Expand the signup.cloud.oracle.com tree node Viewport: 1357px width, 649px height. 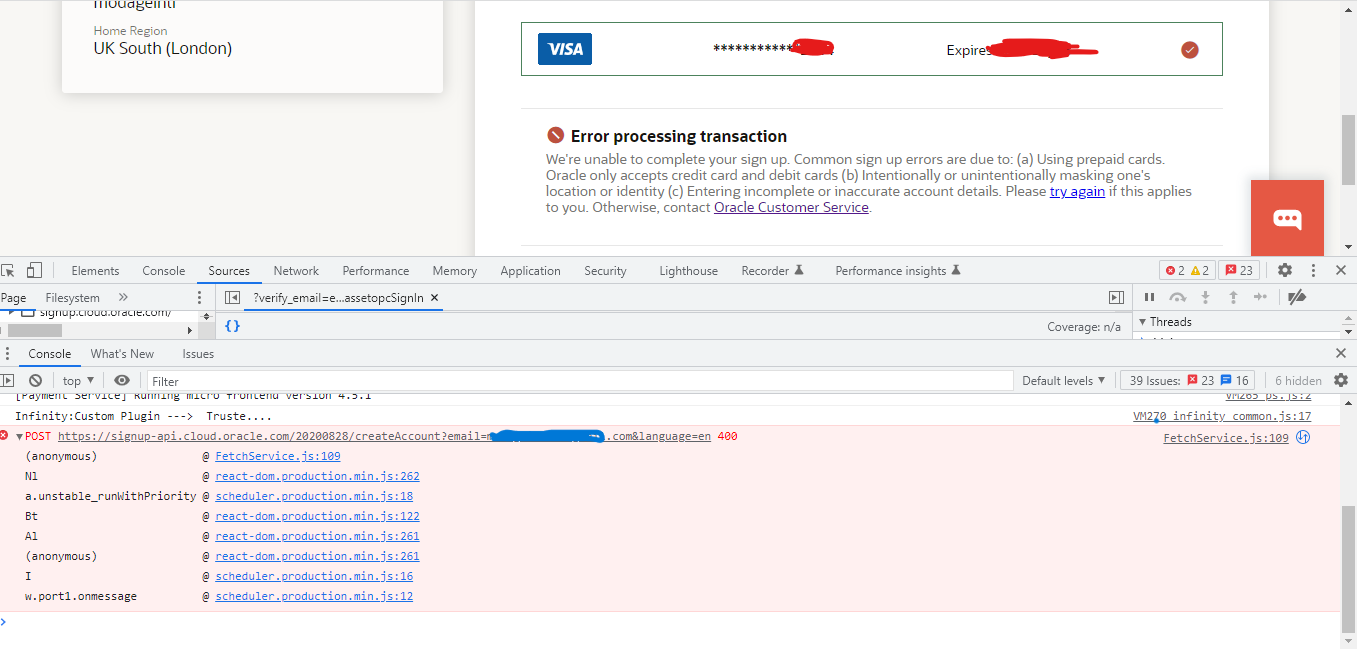pyautogui.click(x=12, y=312)
